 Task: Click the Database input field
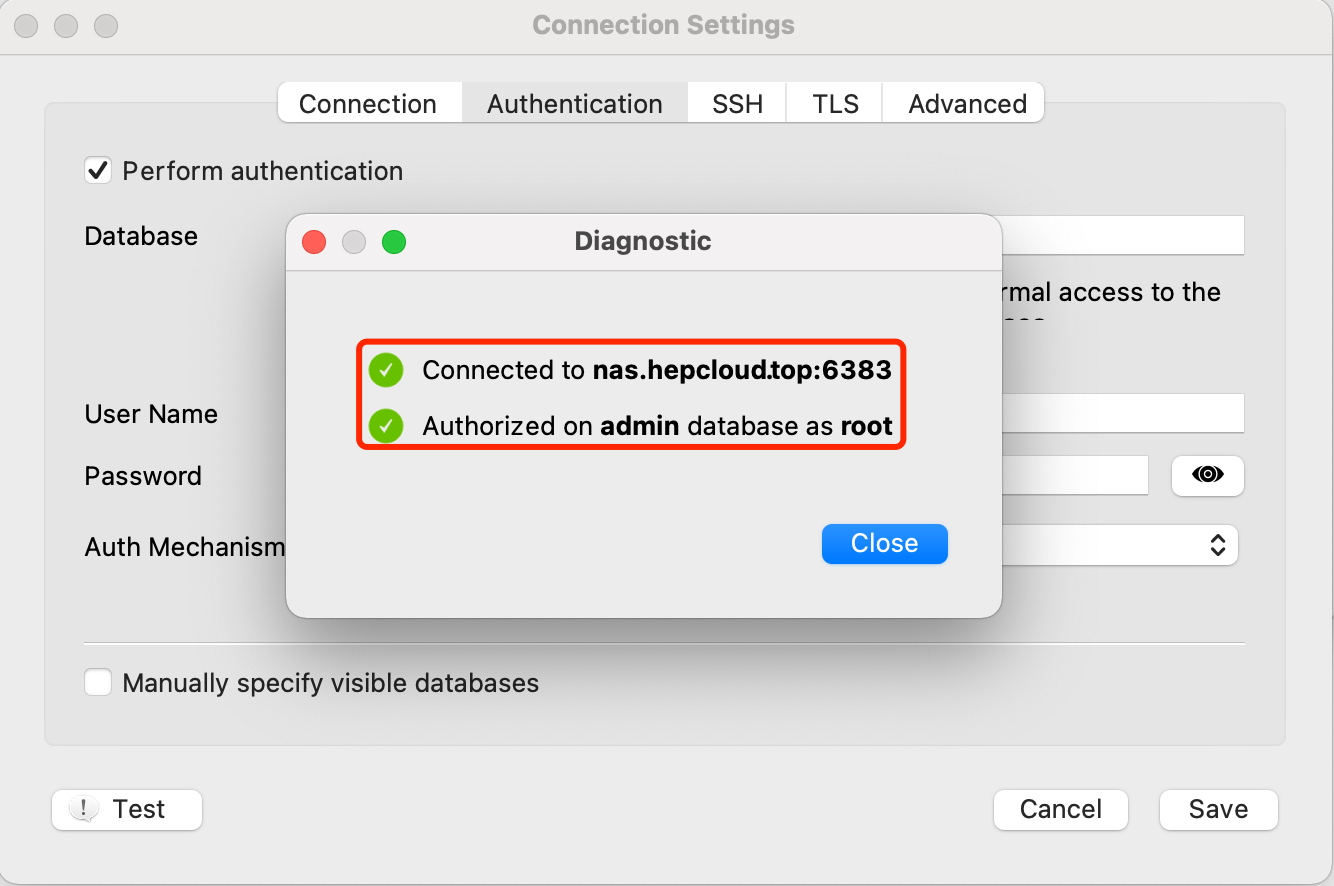[1122, 235]
